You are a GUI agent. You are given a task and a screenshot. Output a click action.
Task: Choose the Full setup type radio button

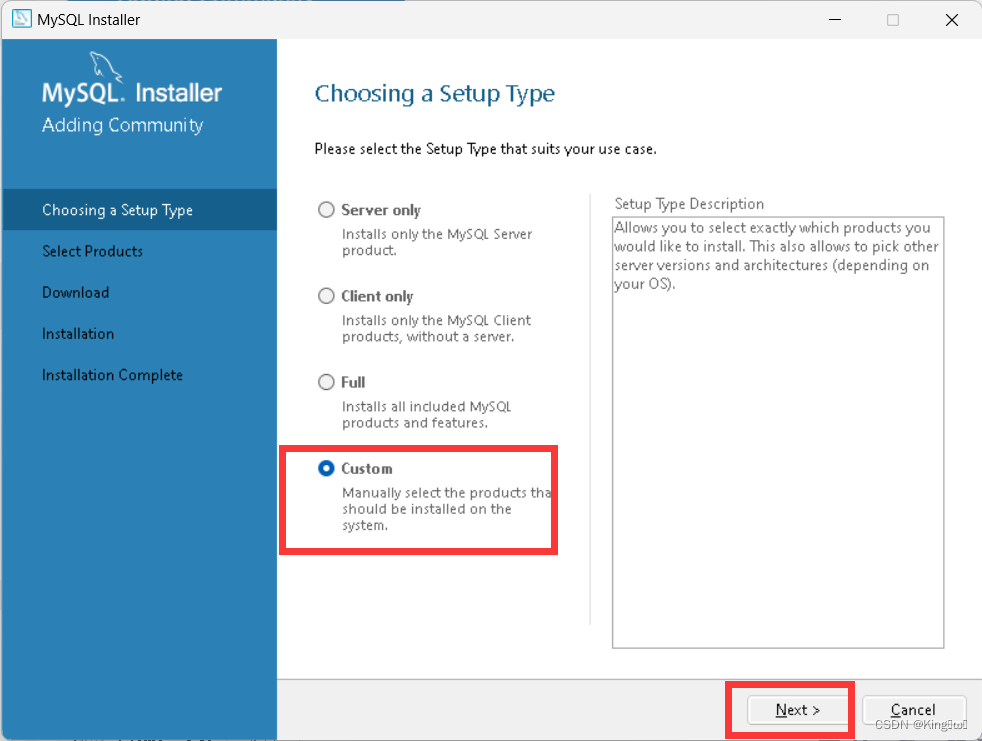pos(326,382)
